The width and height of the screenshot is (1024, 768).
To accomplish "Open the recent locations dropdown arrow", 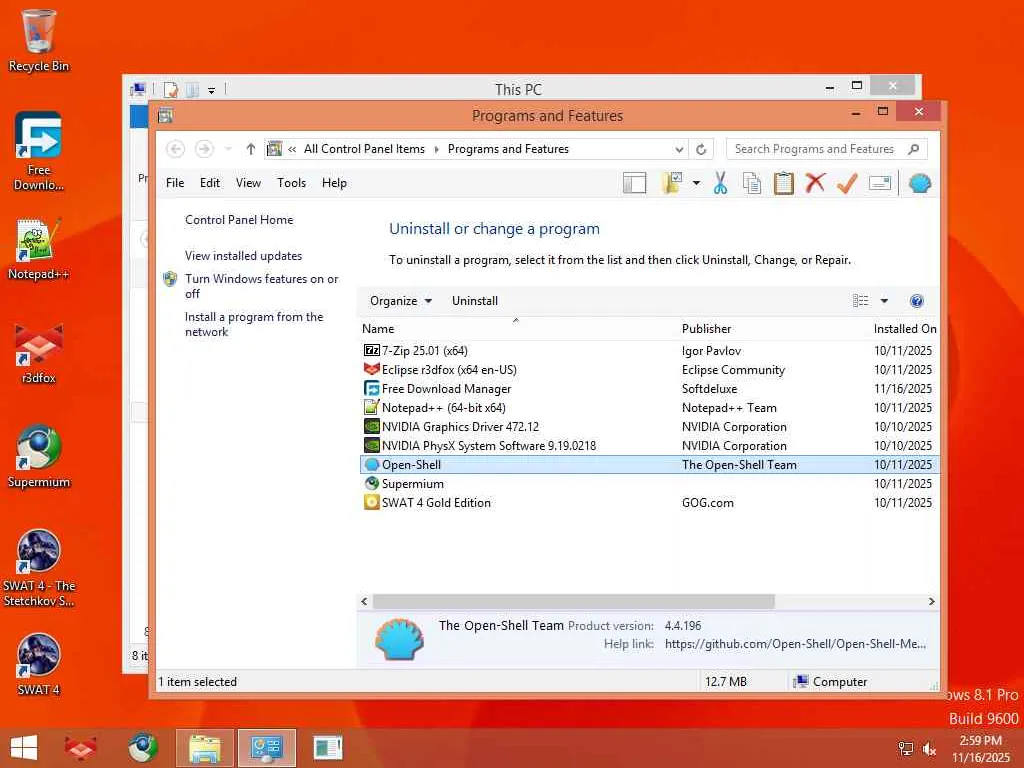I will click(x=228, y=150).
